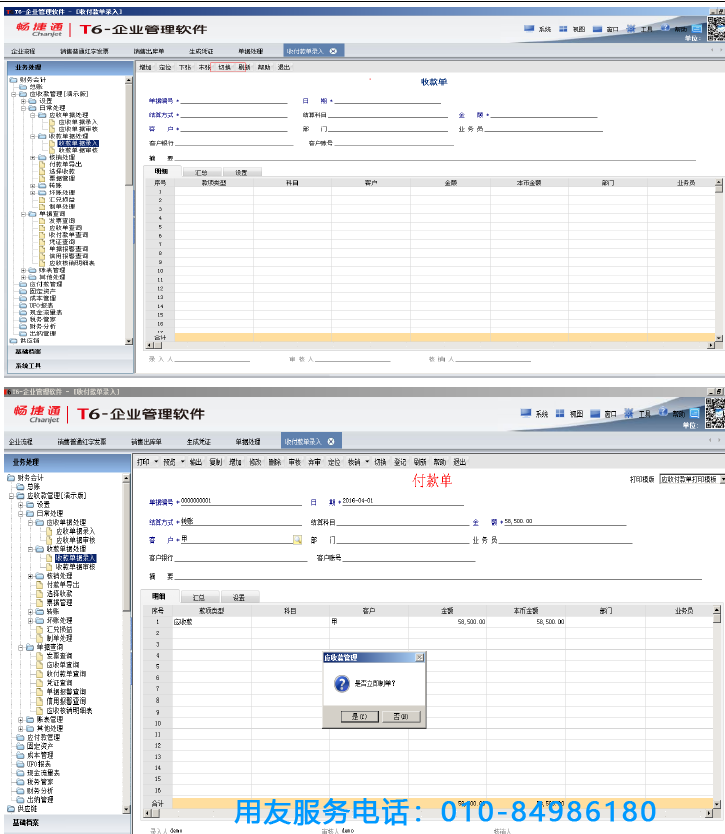Click grid scrollbar up arrow in upper window
Viewport: 725px width, 834px height.
point(719,182)
